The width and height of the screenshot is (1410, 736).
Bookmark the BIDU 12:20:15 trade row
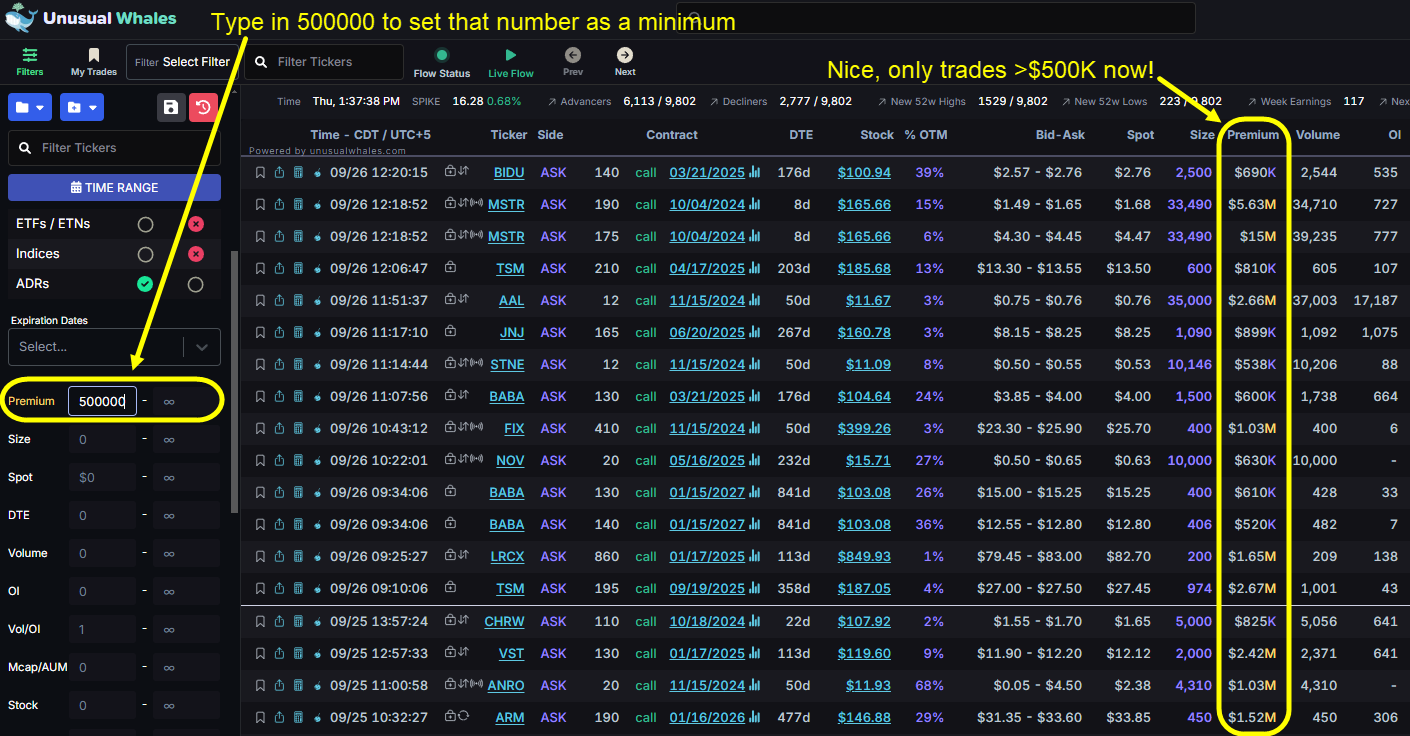[261, 172]
